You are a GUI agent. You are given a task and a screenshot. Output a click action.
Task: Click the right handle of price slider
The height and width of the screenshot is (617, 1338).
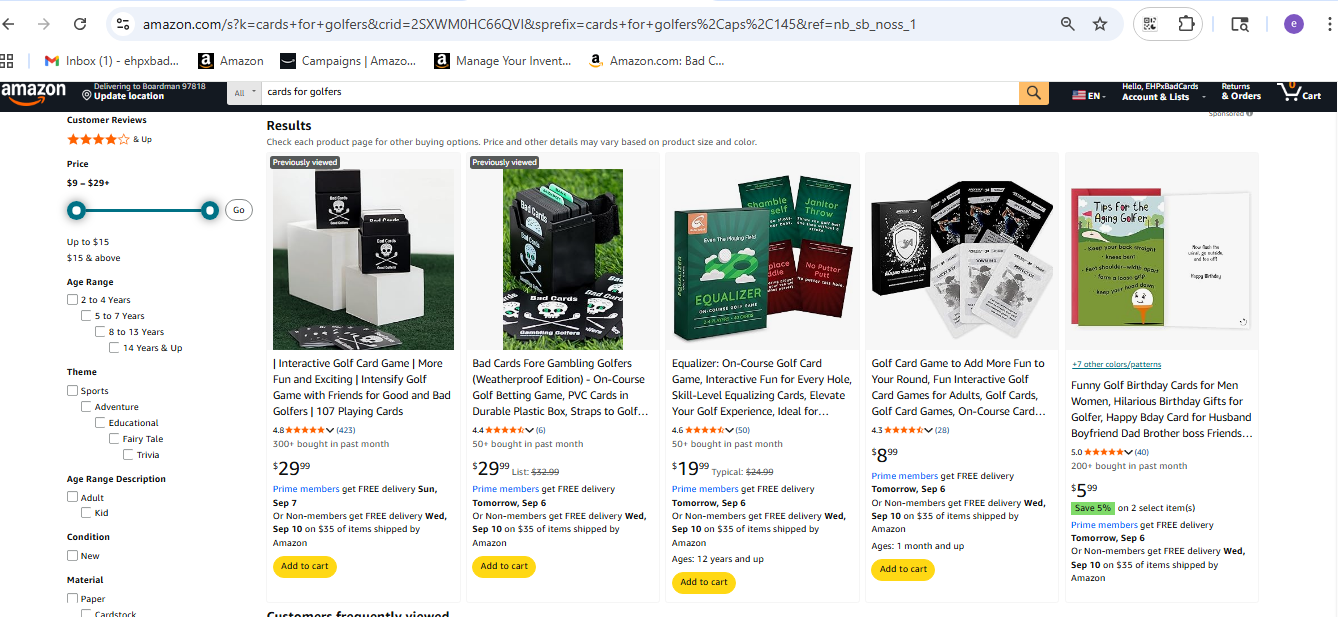(x=210, y=210)
